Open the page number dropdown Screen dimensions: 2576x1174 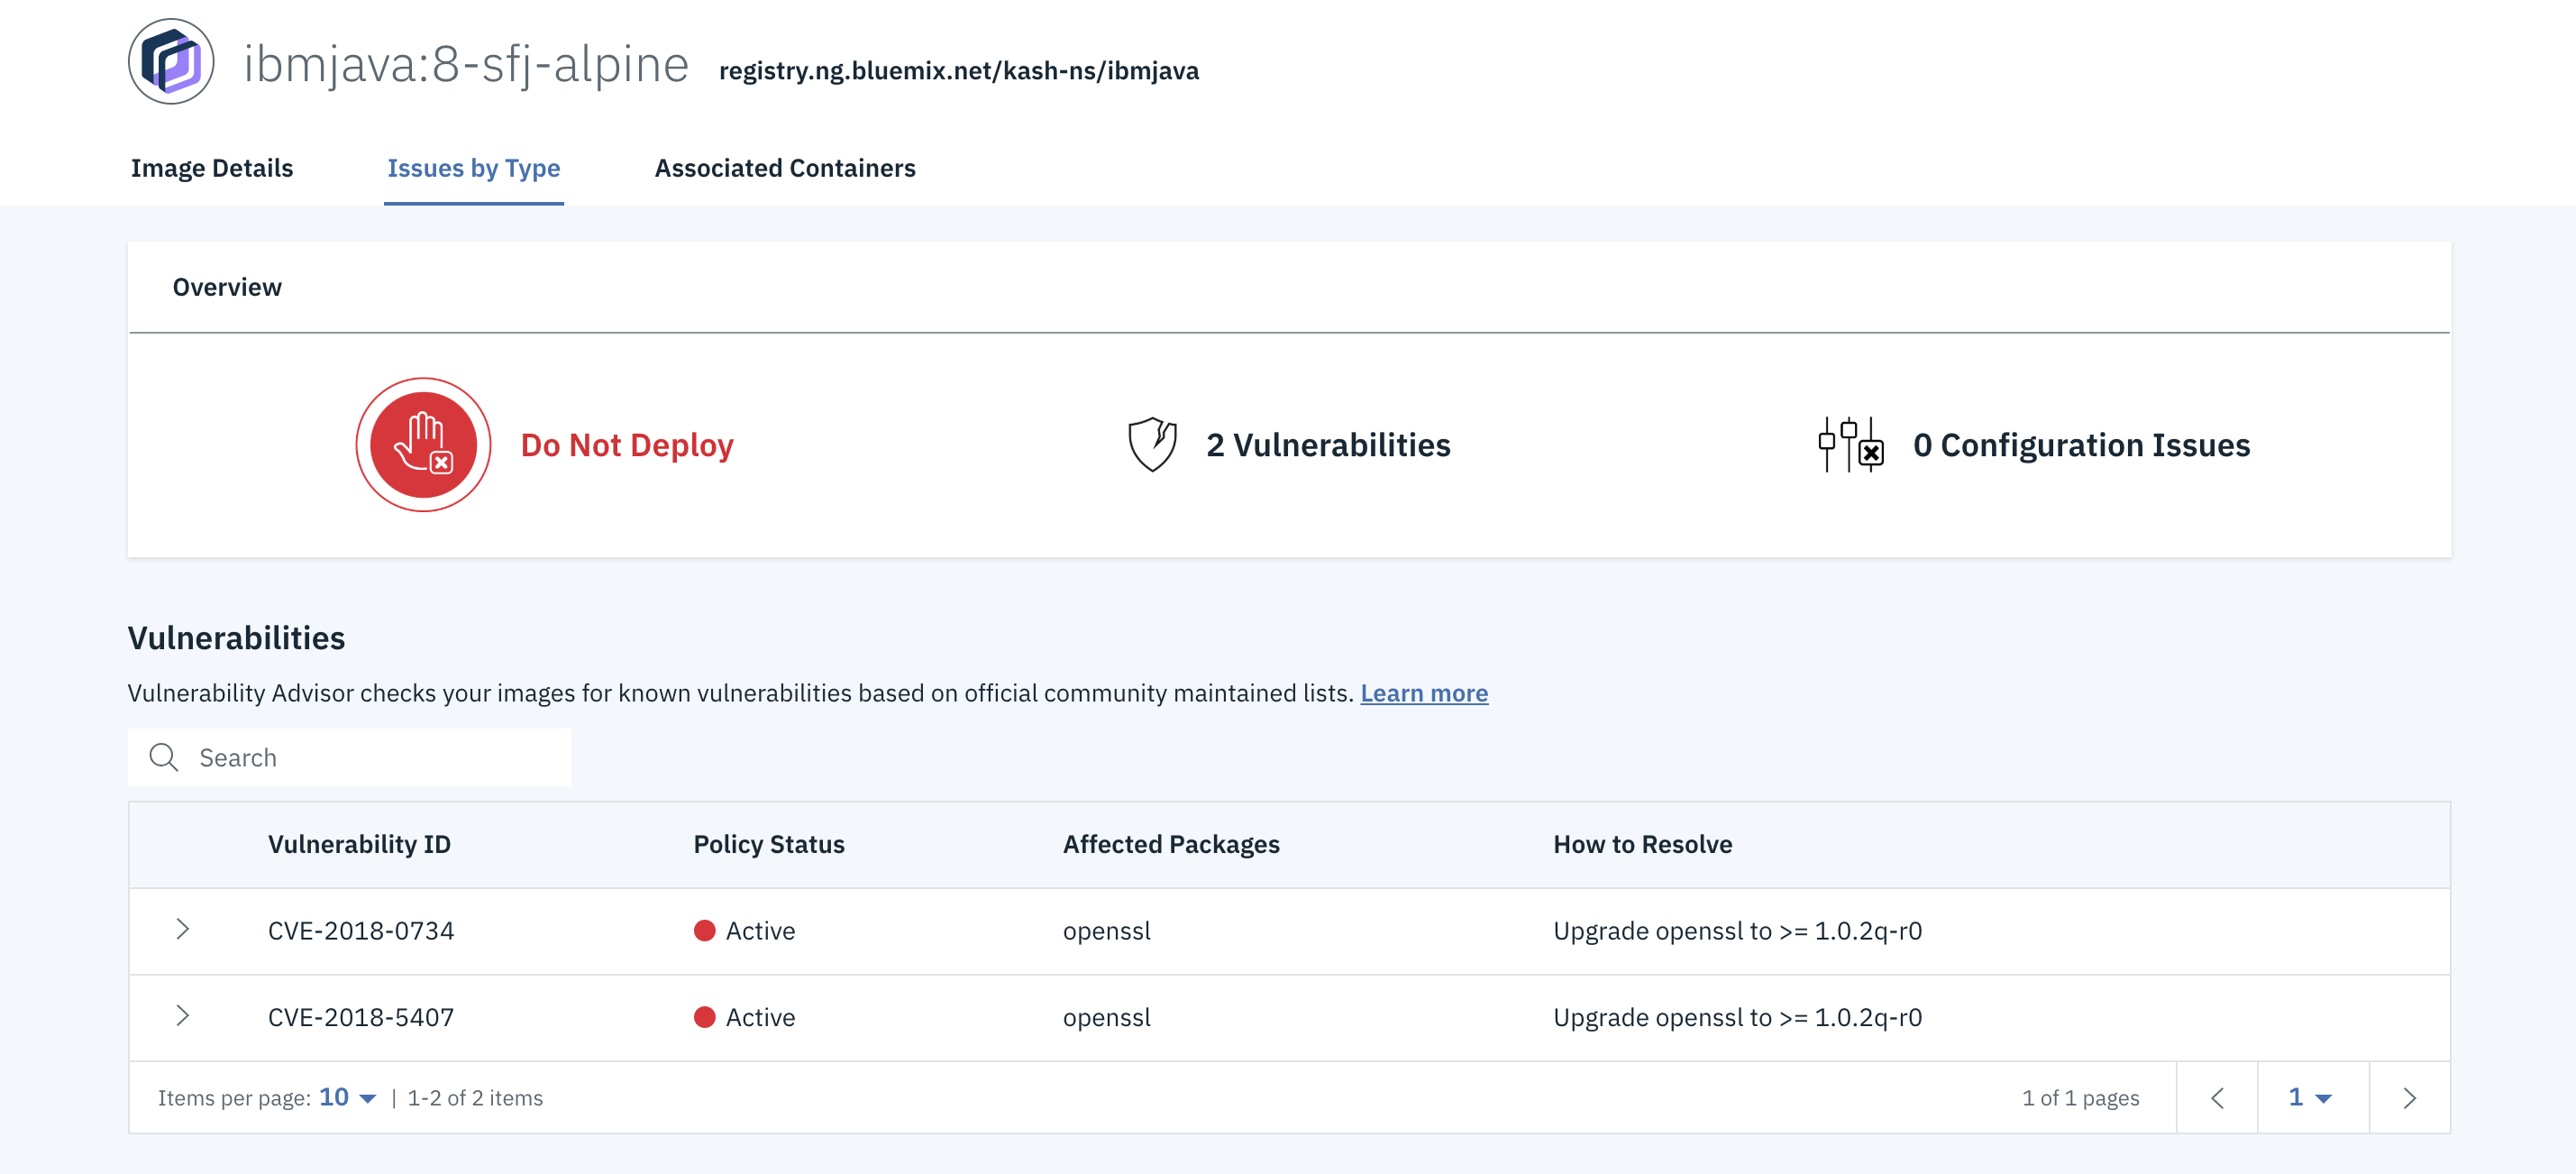(2310, 1097)
